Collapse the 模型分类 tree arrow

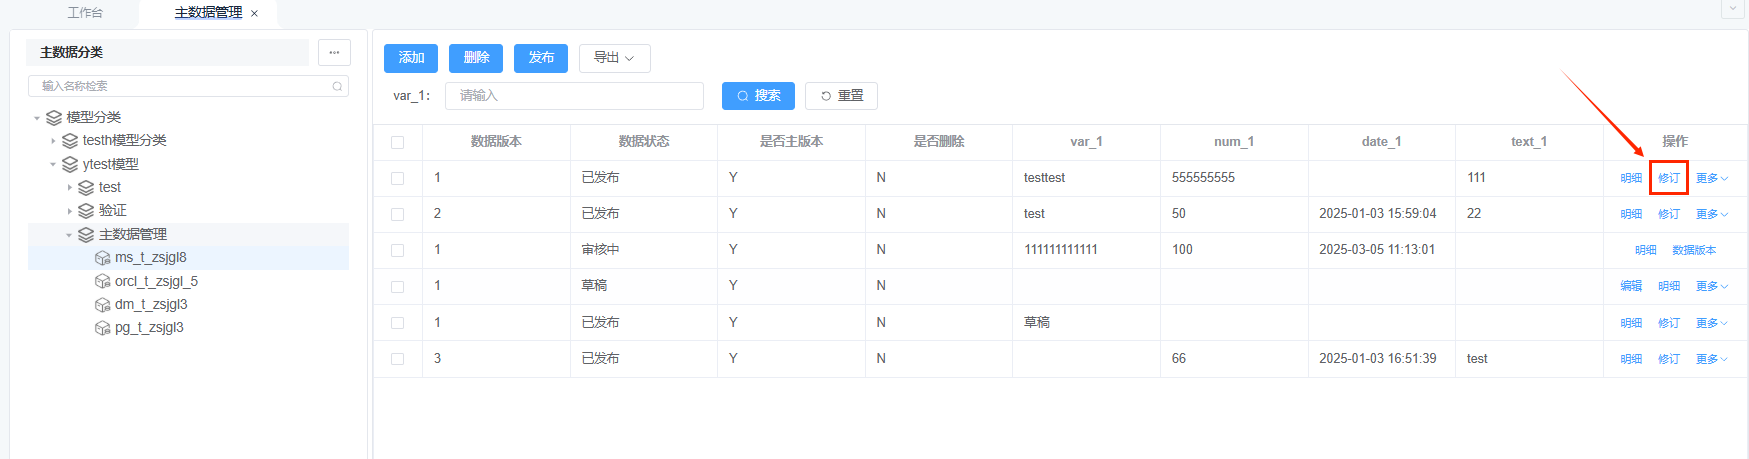[37, 118]
